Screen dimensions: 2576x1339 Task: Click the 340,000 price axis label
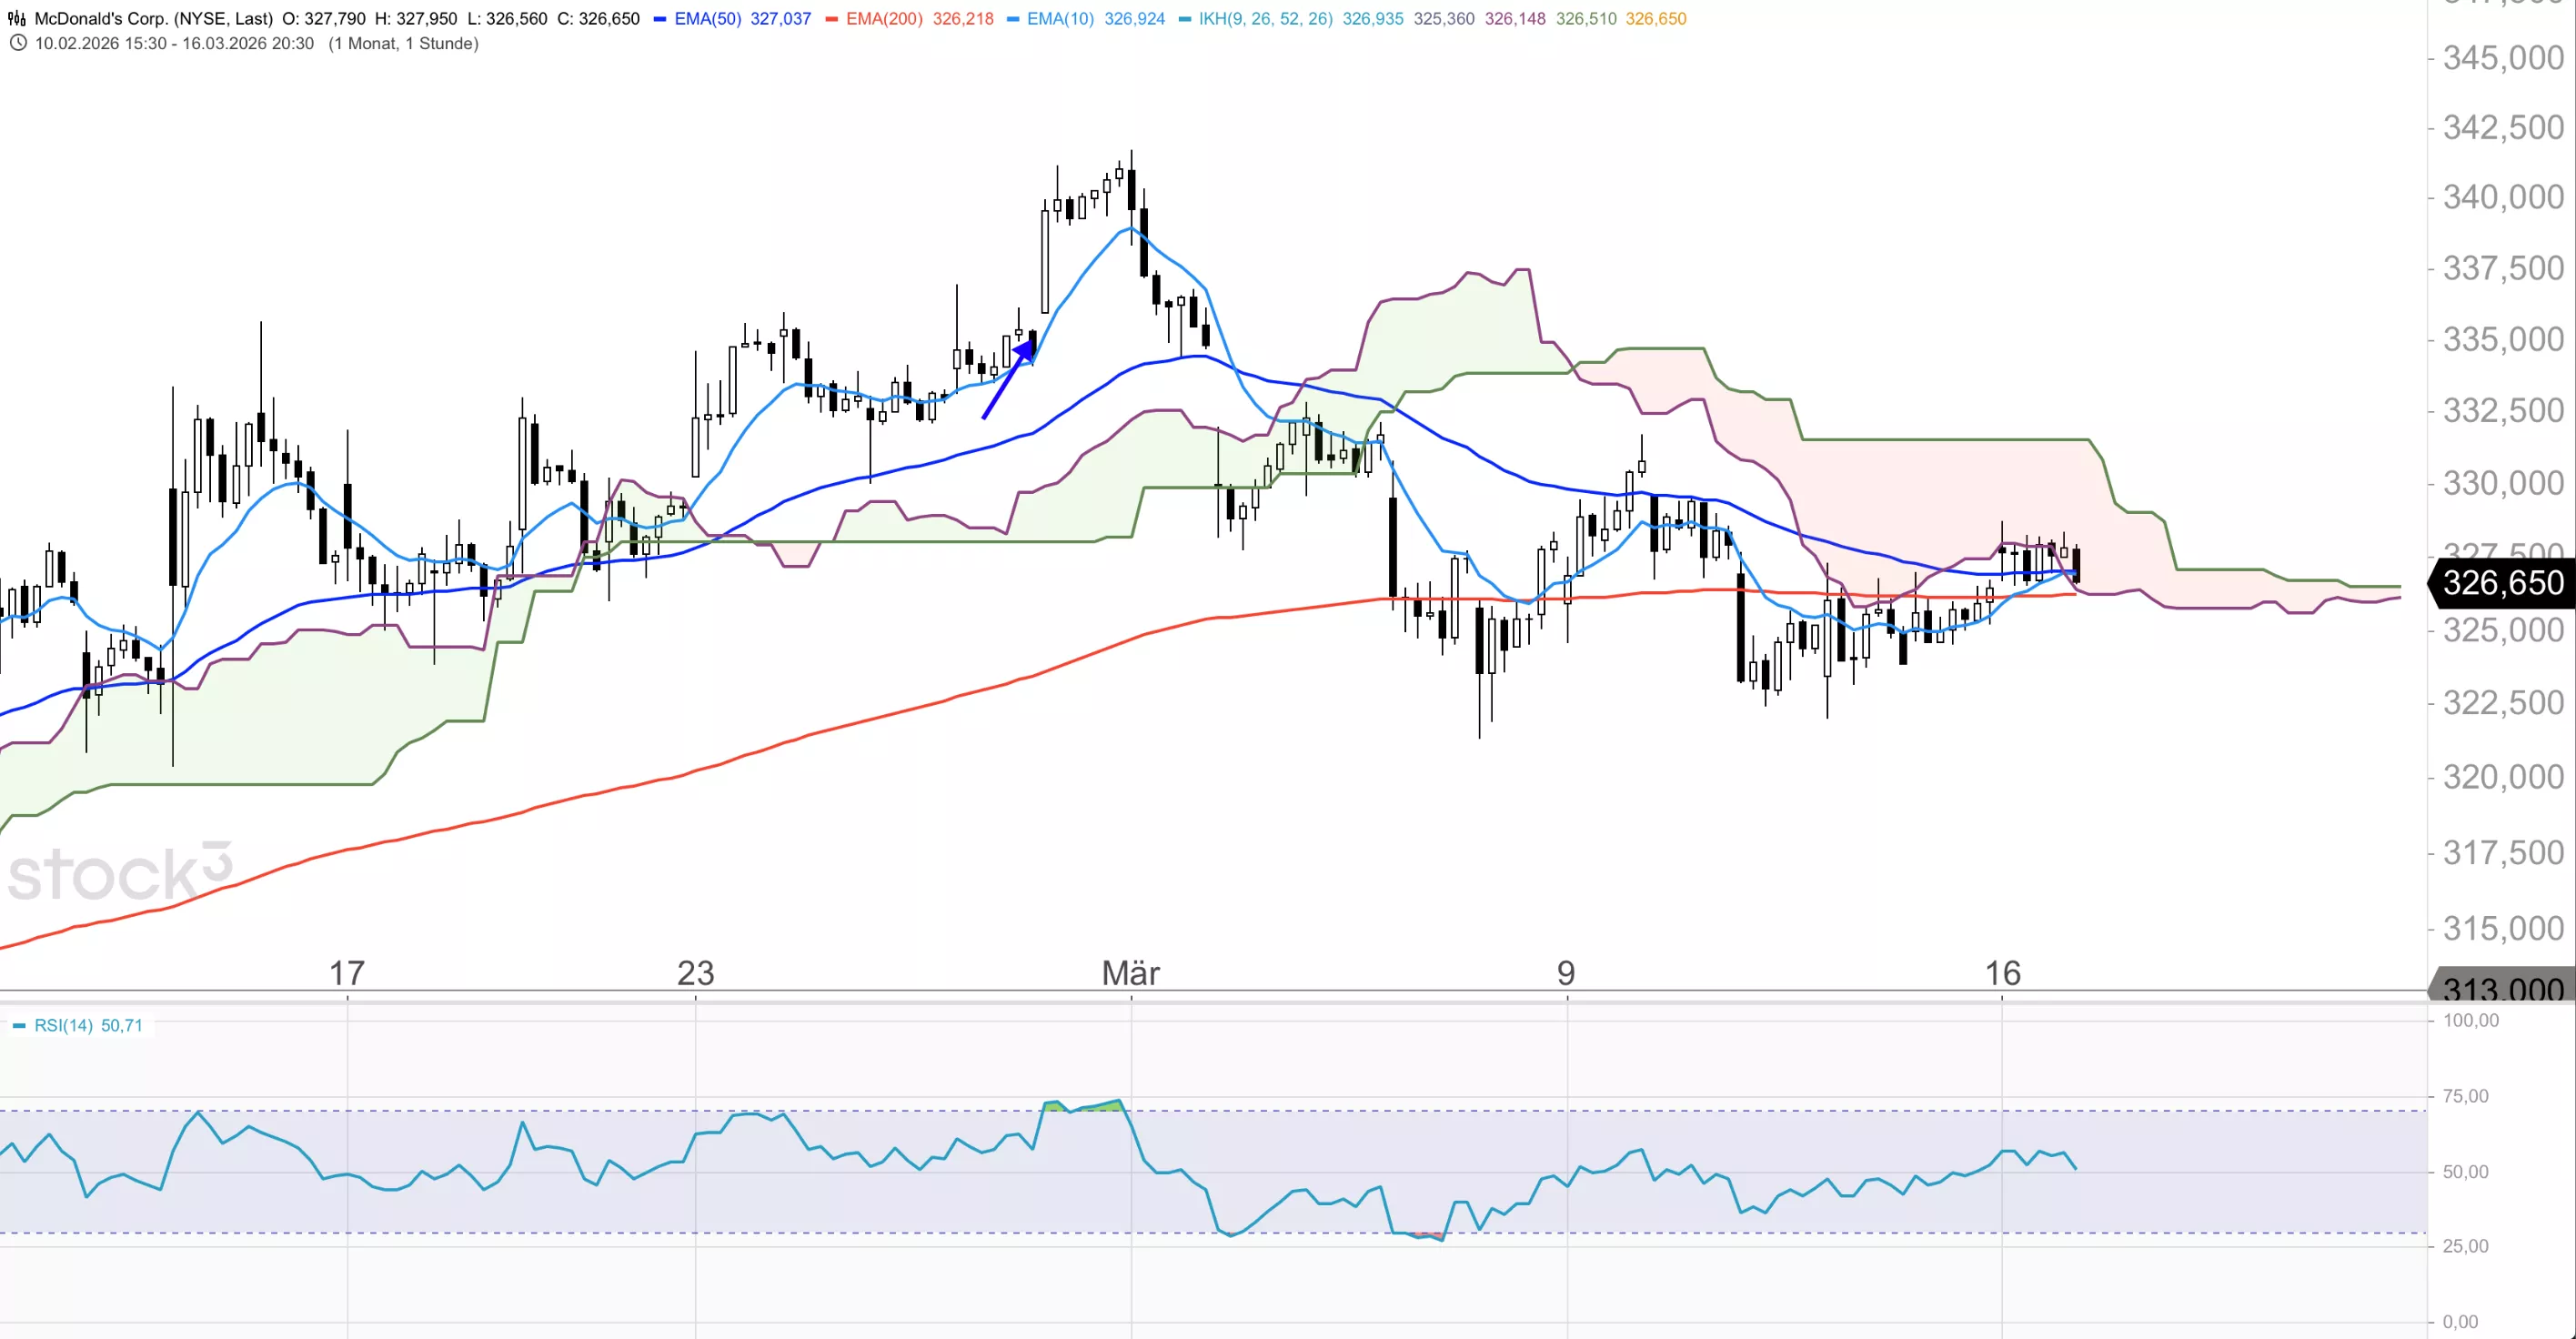click(2502, 197)
